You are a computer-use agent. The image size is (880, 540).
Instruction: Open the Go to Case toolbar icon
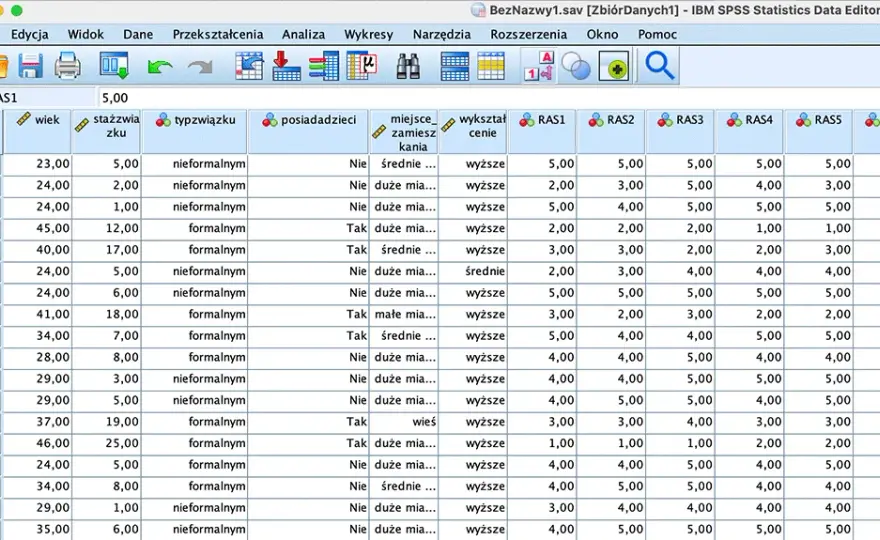(x=249, y=66)
